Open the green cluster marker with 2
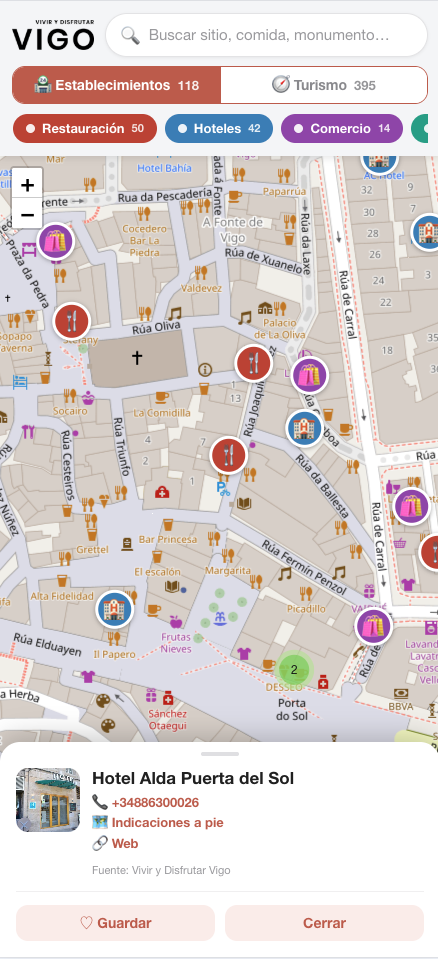Image resolution: width=438 pixels, height=959 pixels. click(x=294, y=669)
